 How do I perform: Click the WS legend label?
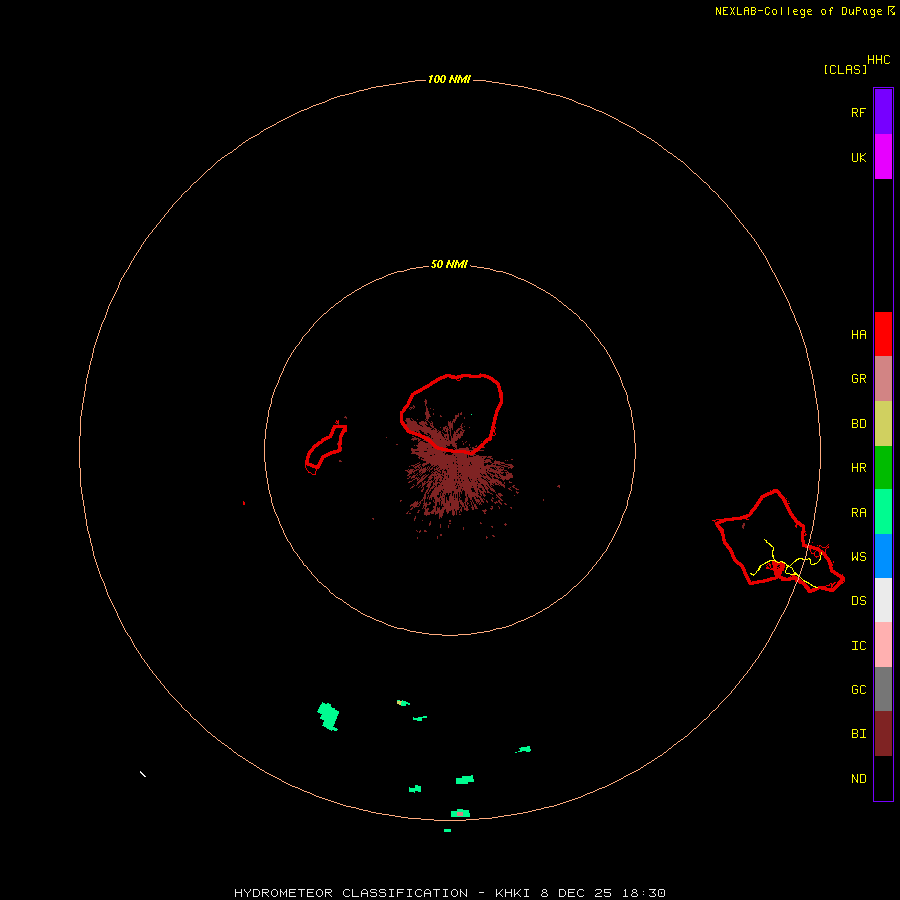858,557
